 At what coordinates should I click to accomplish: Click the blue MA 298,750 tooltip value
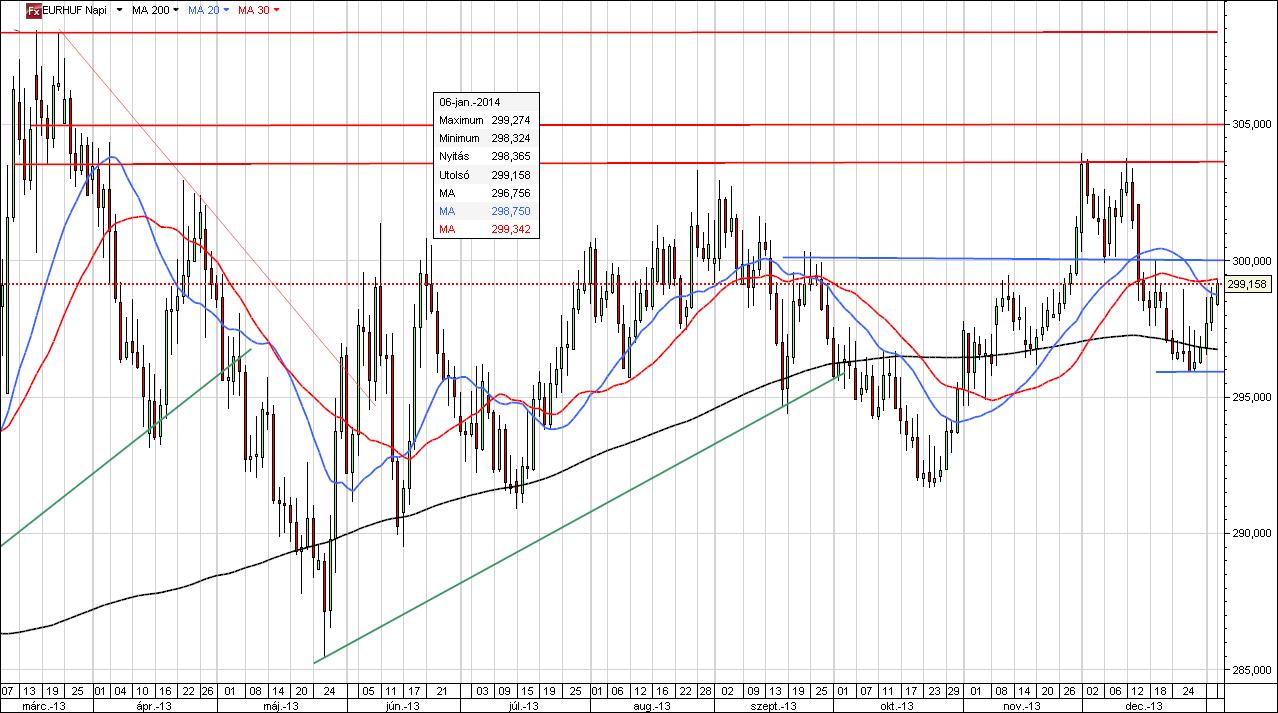click(x=511, y=212)
